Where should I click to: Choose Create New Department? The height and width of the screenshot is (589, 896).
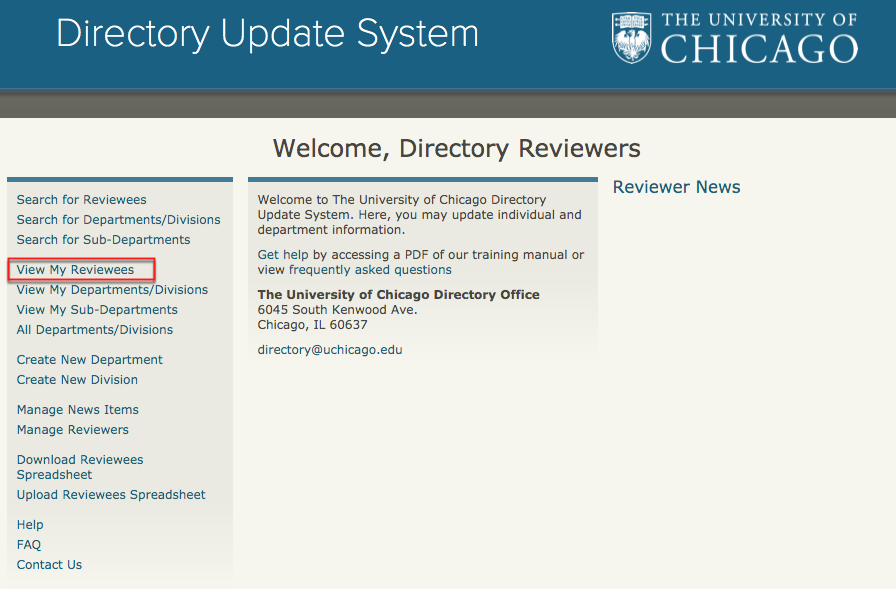90,360
